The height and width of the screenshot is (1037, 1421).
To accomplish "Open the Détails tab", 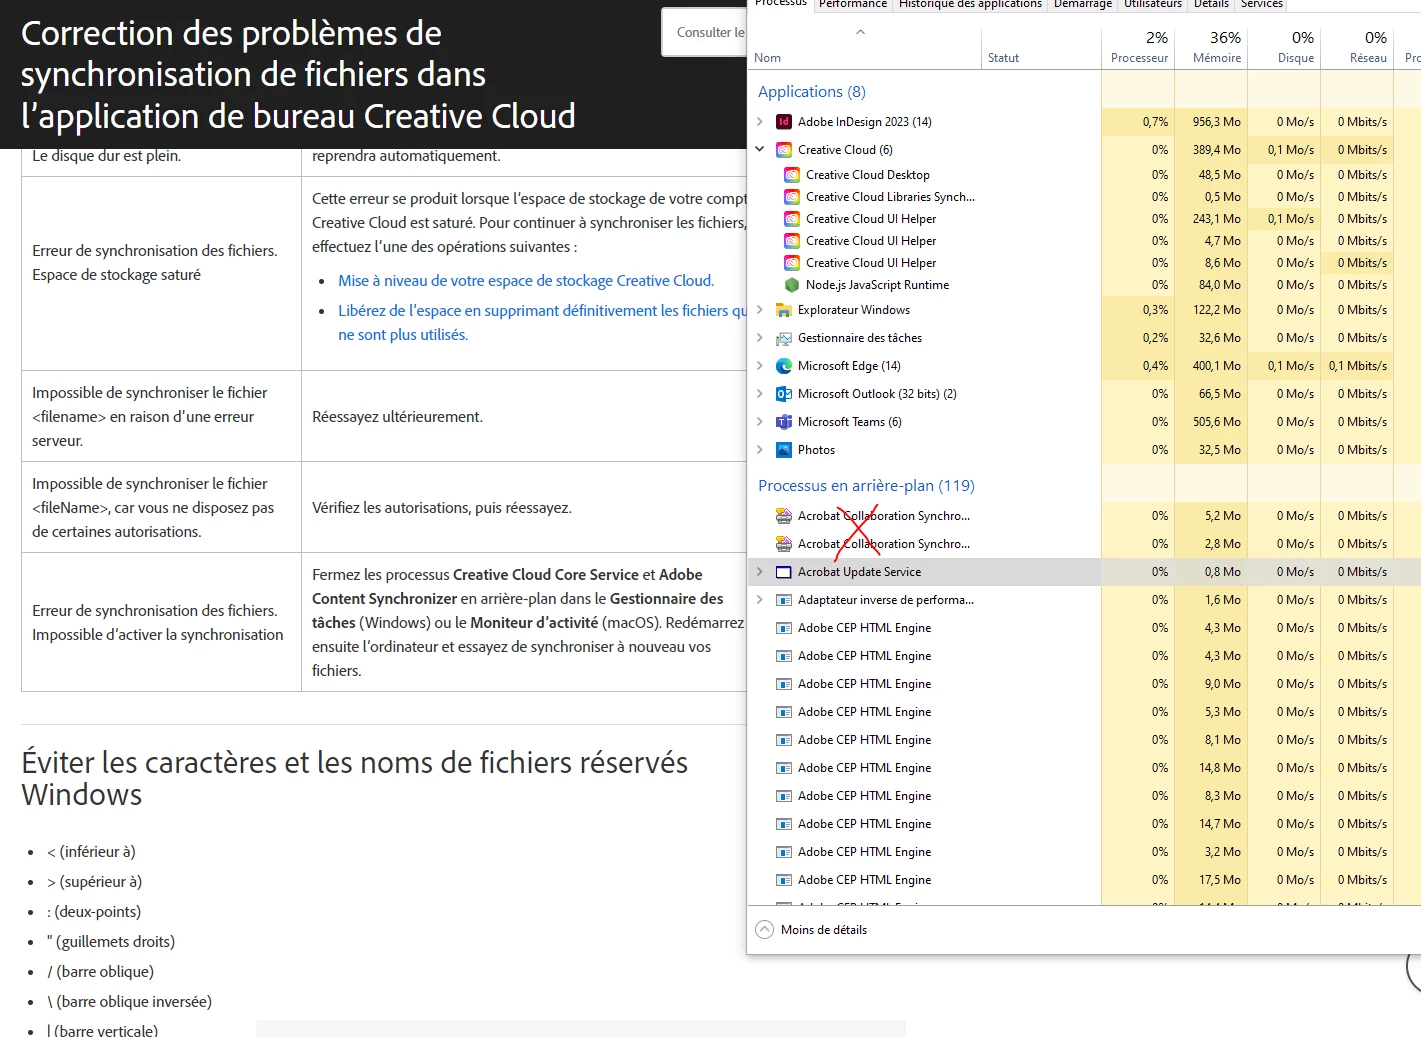I will [1211, 5].
